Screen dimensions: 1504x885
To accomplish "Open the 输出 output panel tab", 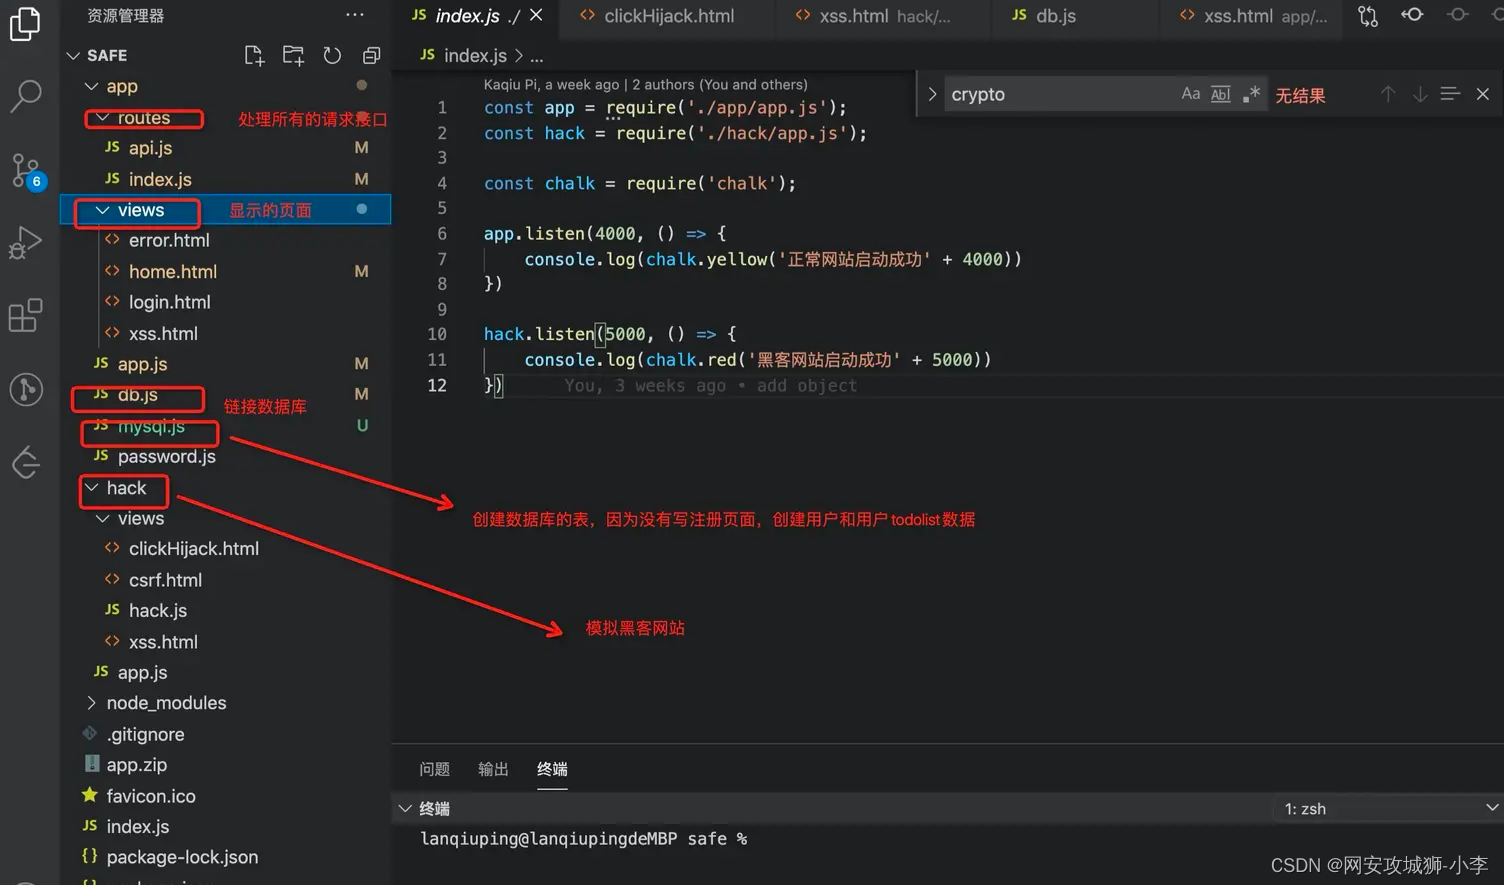I will pos(493,769).
